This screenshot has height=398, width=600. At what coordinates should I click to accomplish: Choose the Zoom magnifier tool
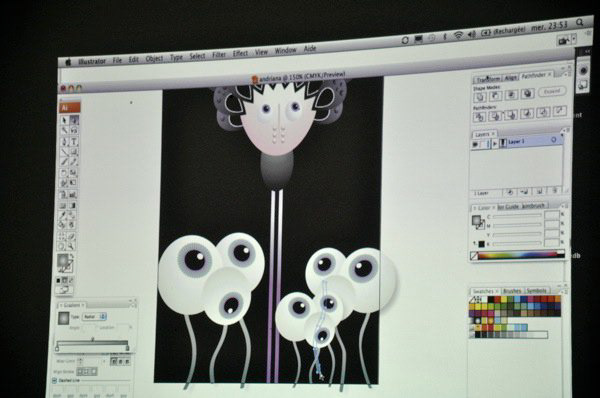[x=71, y=246]
